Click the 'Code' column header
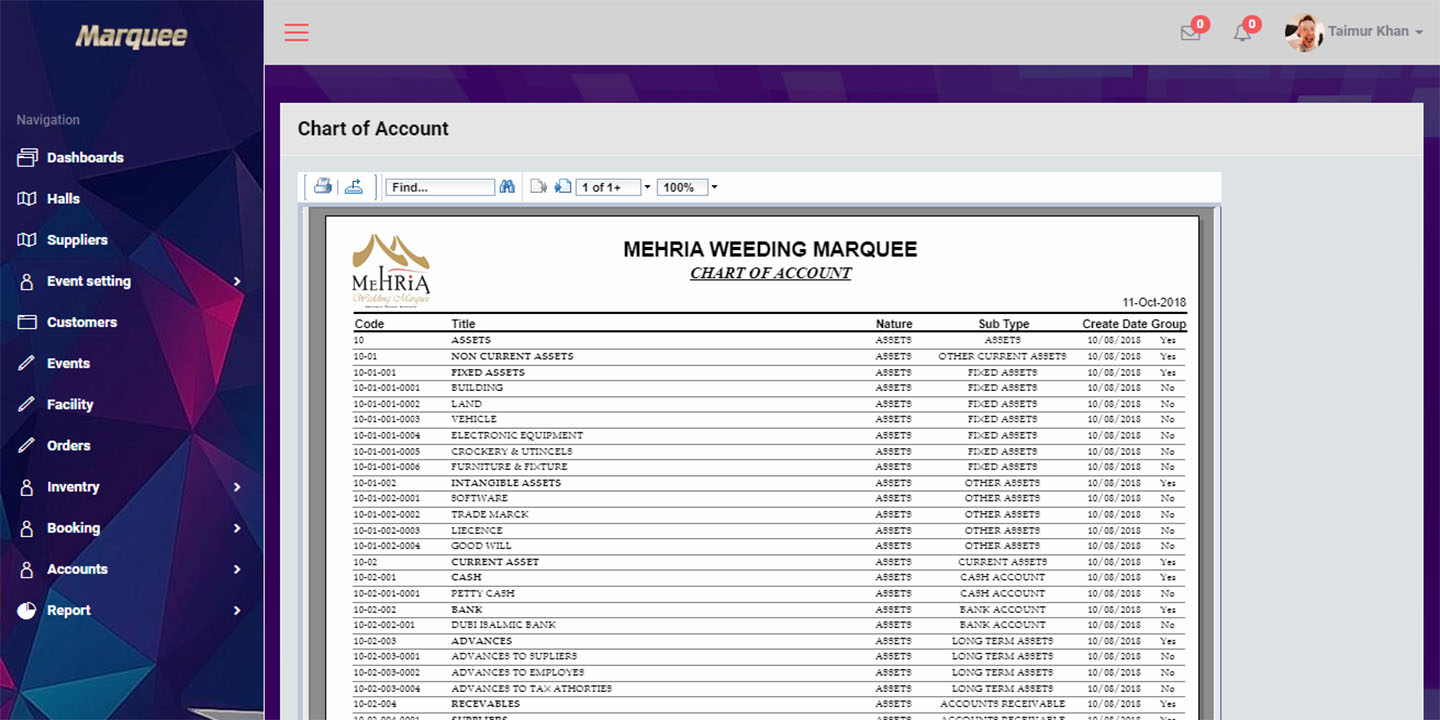This screenshot has height=720, width=1440. (369, 324)
